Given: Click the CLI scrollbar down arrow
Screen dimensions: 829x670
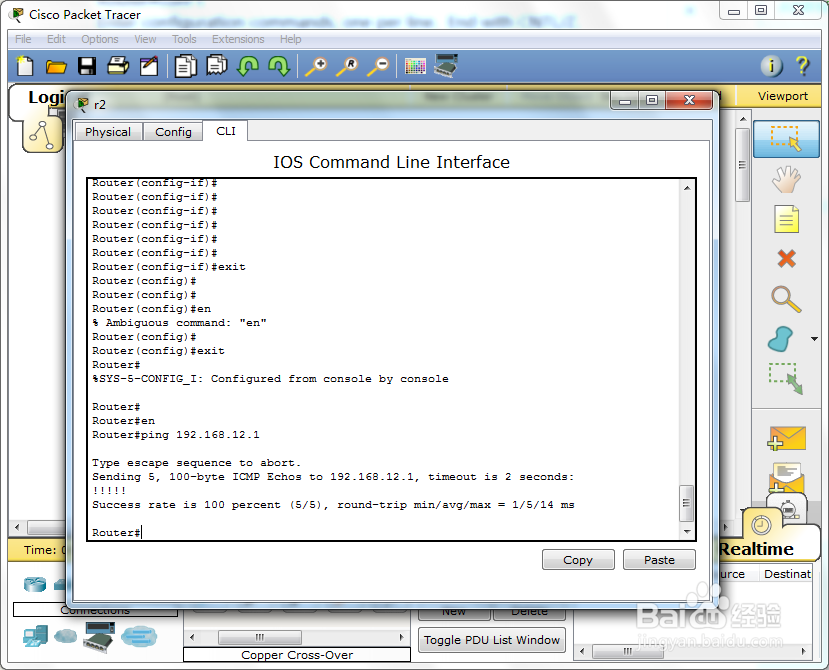Looking at the screenshot, I should click(x=687, y=531).
